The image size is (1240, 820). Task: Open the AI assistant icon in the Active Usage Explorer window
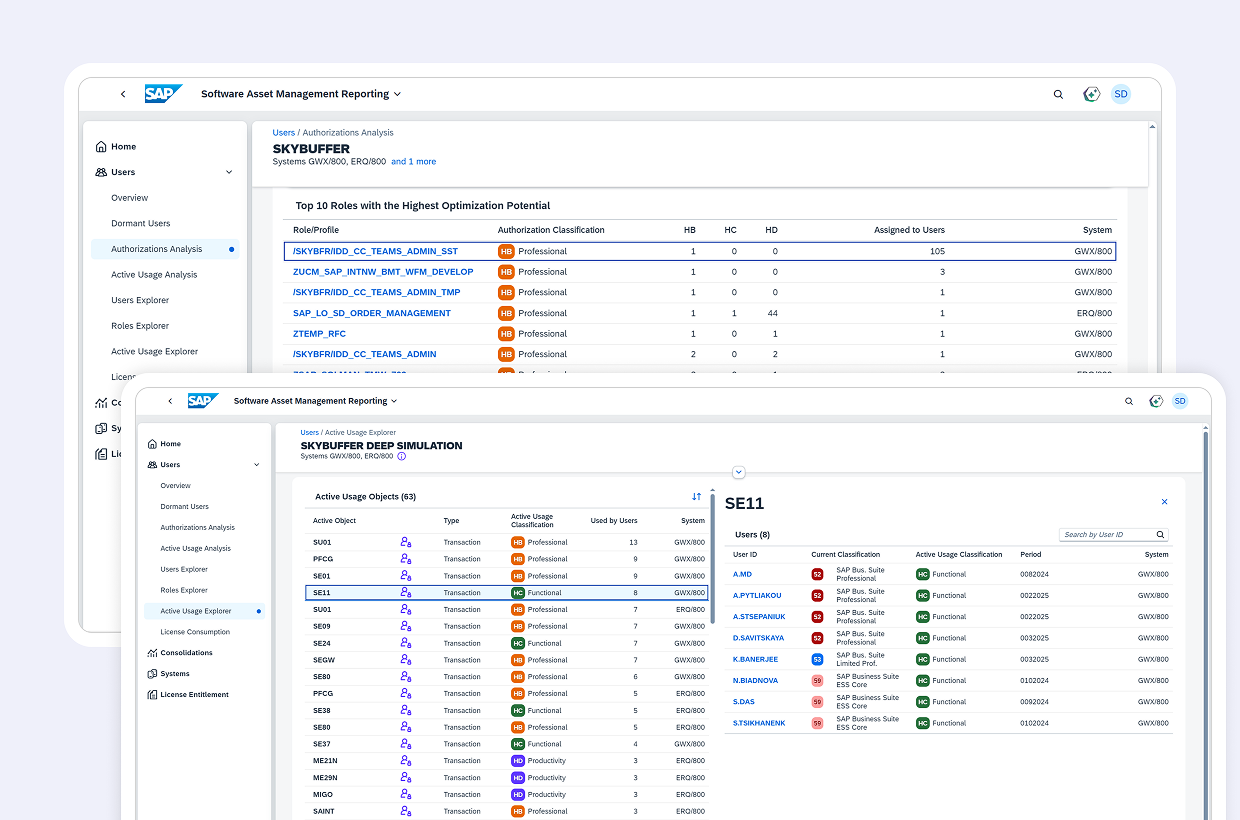pos(1156,401)
